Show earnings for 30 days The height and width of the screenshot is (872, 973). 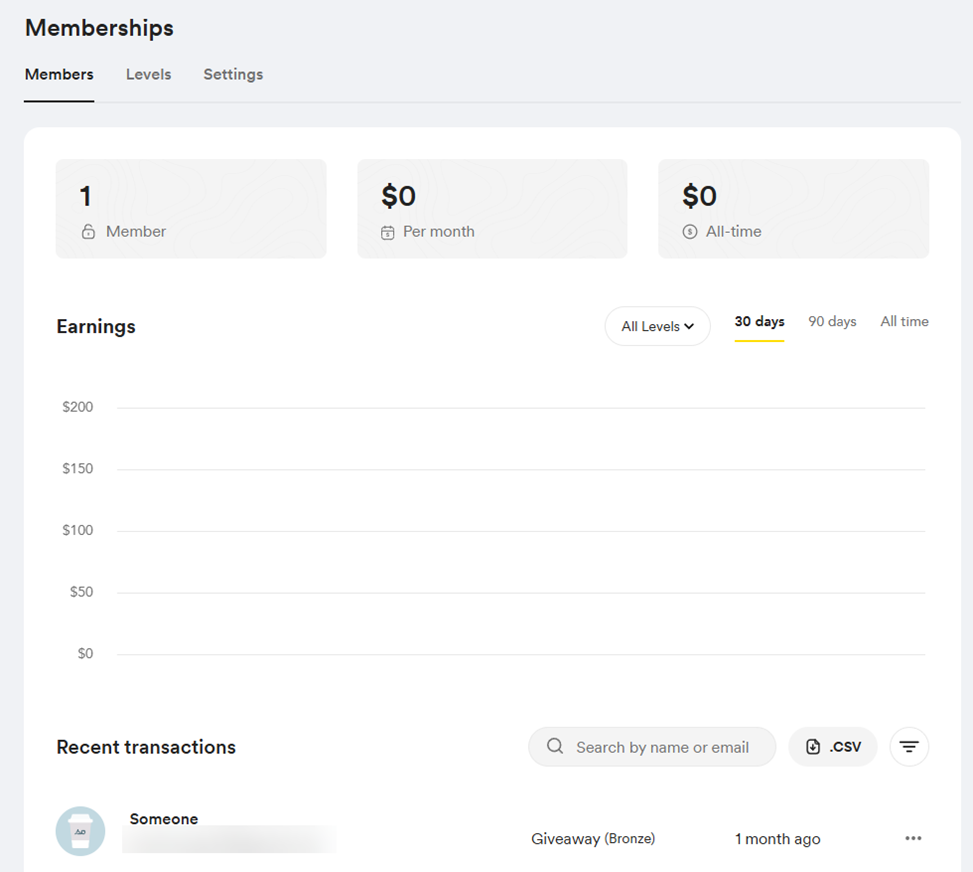pos(759,321)
